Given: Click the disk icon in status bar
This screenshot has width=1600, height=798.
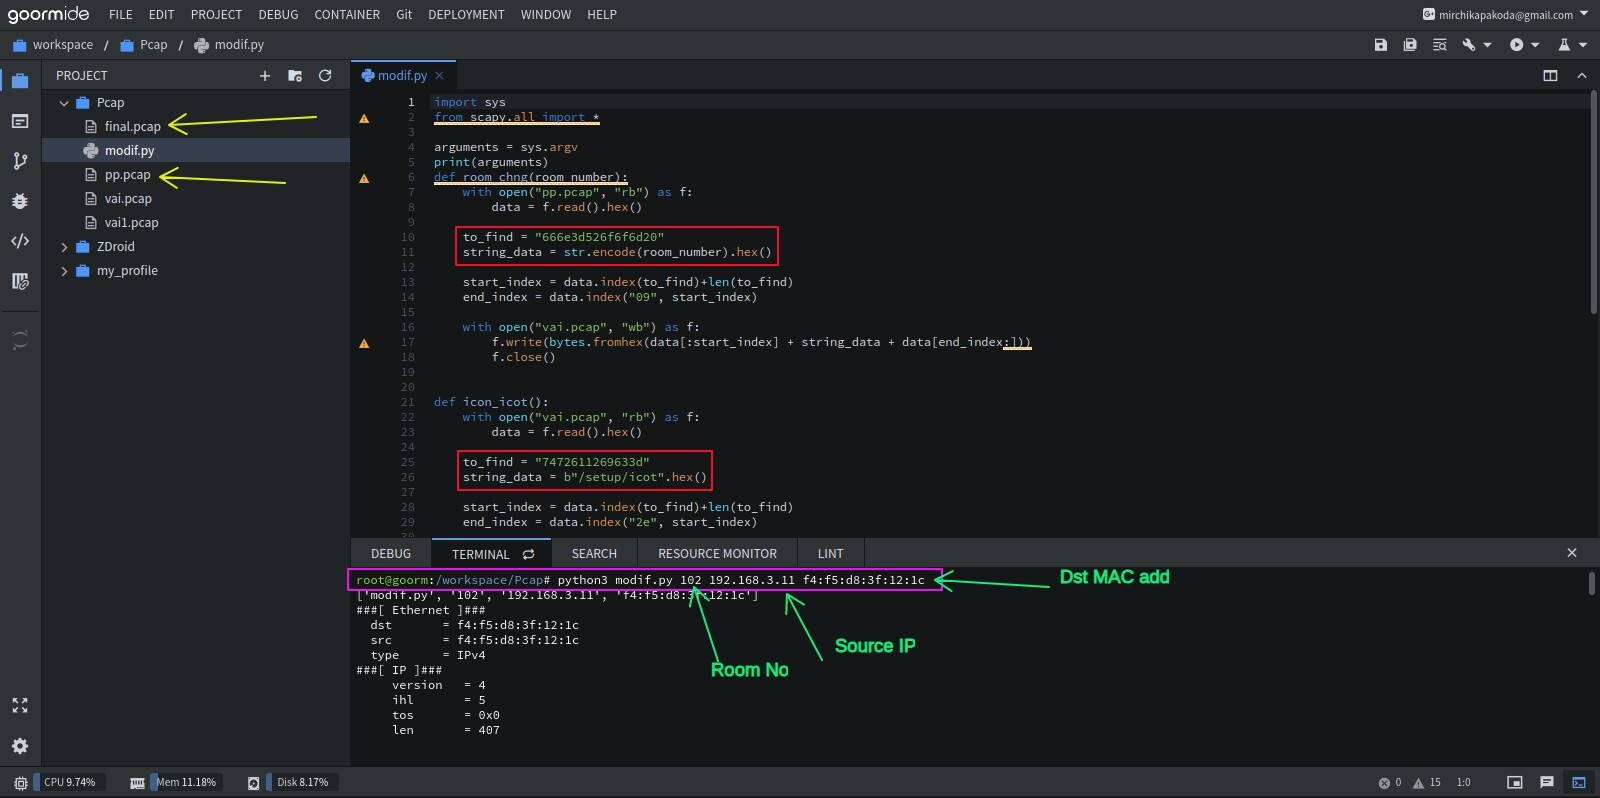Looking at the screenshot, I should point(254,783).
